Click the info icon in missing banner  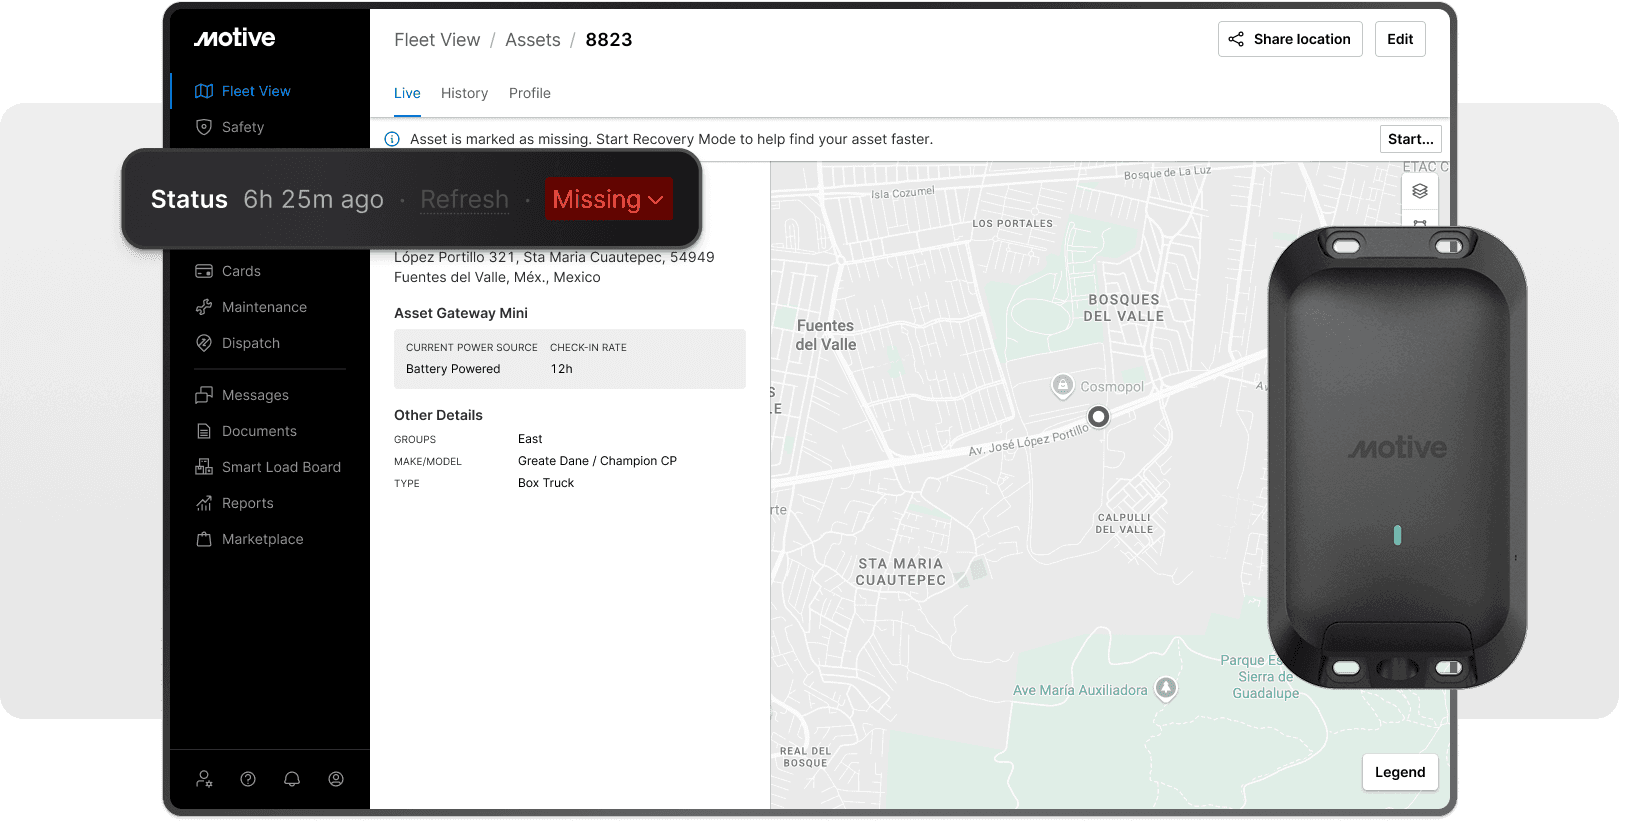[x=392, y=139]
